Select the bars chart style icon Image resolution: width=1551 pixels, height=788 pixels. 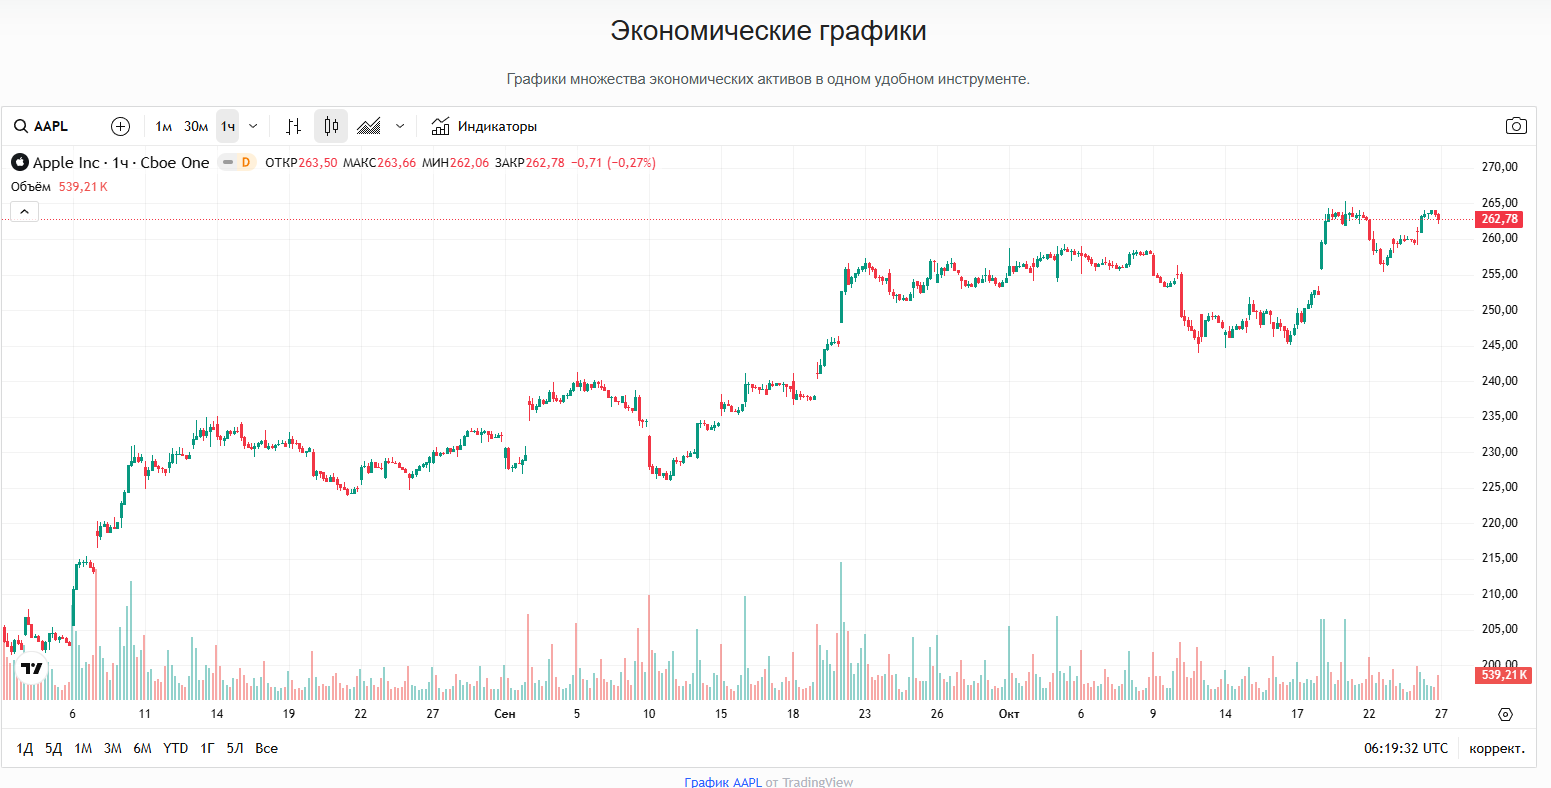(x=293, y=126)
